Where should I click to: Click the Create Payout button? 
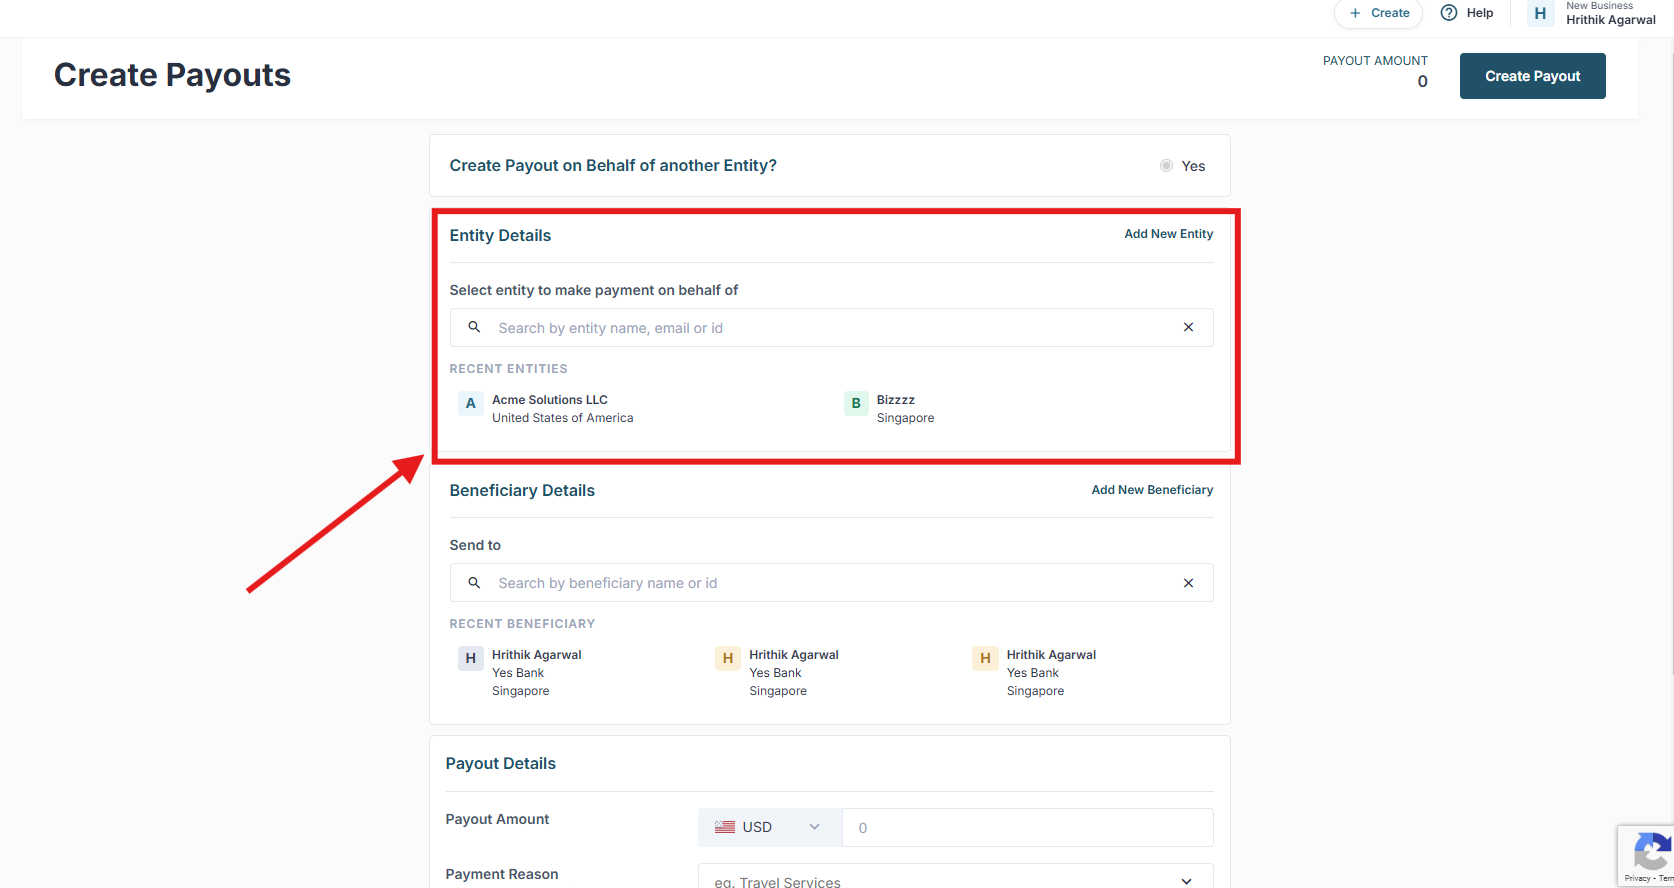pyautogui.click(x=1532, y=76)
